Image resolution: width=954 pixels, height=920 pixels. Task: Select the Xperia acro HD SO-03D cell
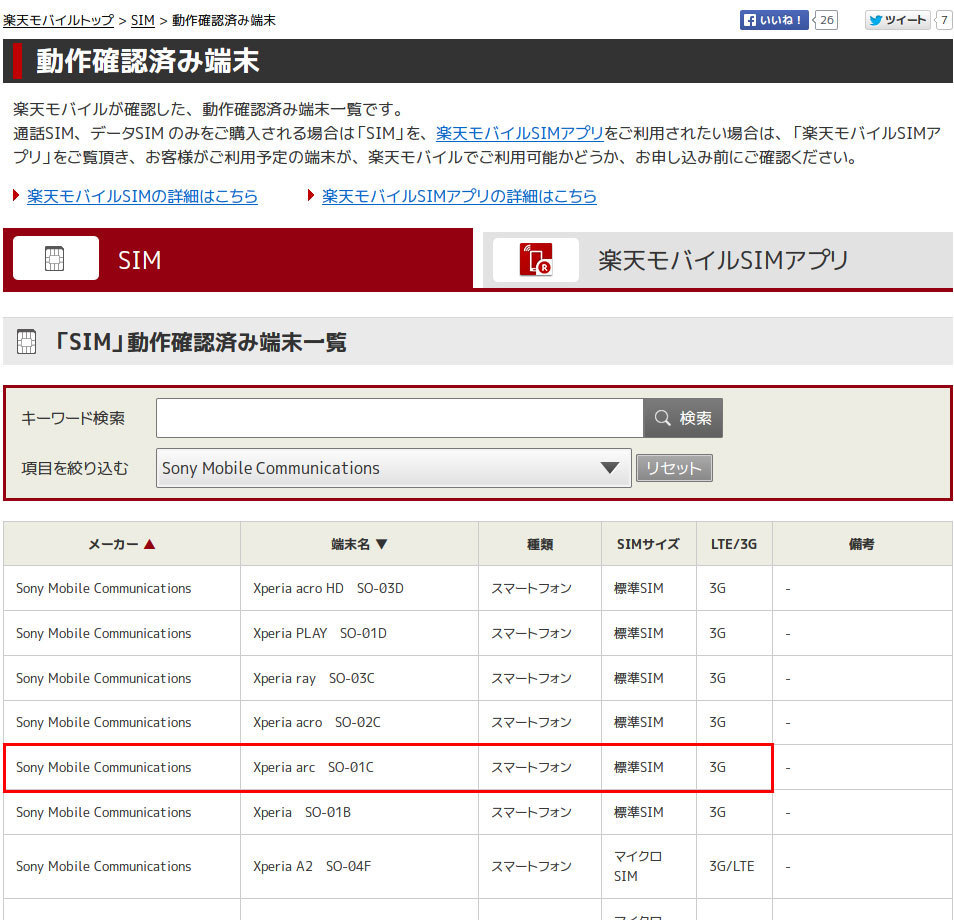click(359, 588)
